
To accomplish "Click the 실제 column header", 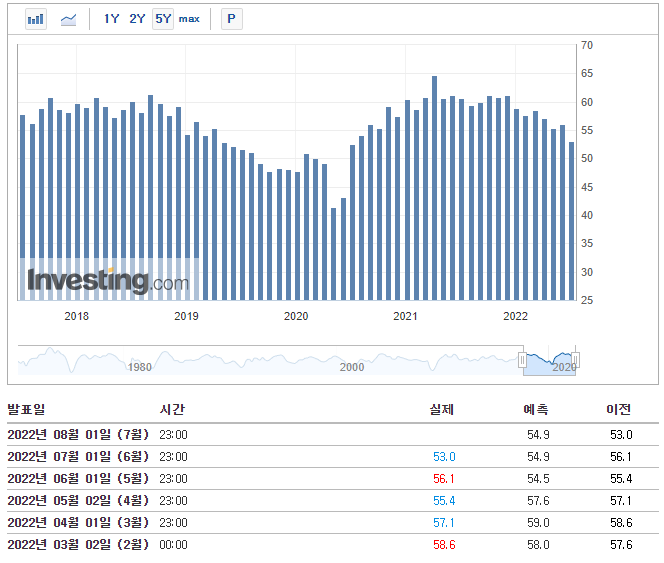I will [442, 409].
